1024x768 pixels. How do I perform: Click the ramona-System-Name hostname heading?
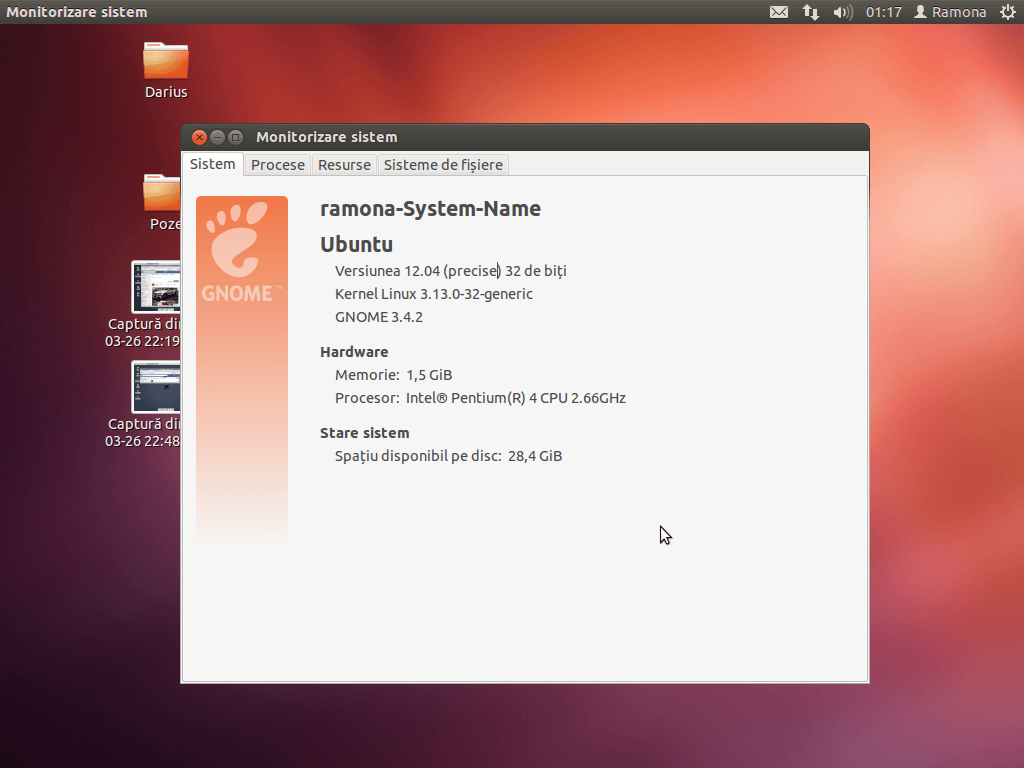[x=430, y=209]
